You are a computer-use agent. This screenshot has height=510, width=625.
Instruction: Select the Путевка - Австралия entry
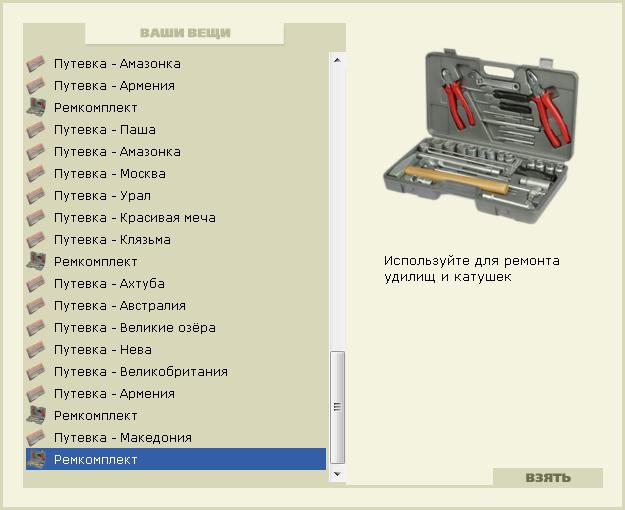tap(119, 306)
